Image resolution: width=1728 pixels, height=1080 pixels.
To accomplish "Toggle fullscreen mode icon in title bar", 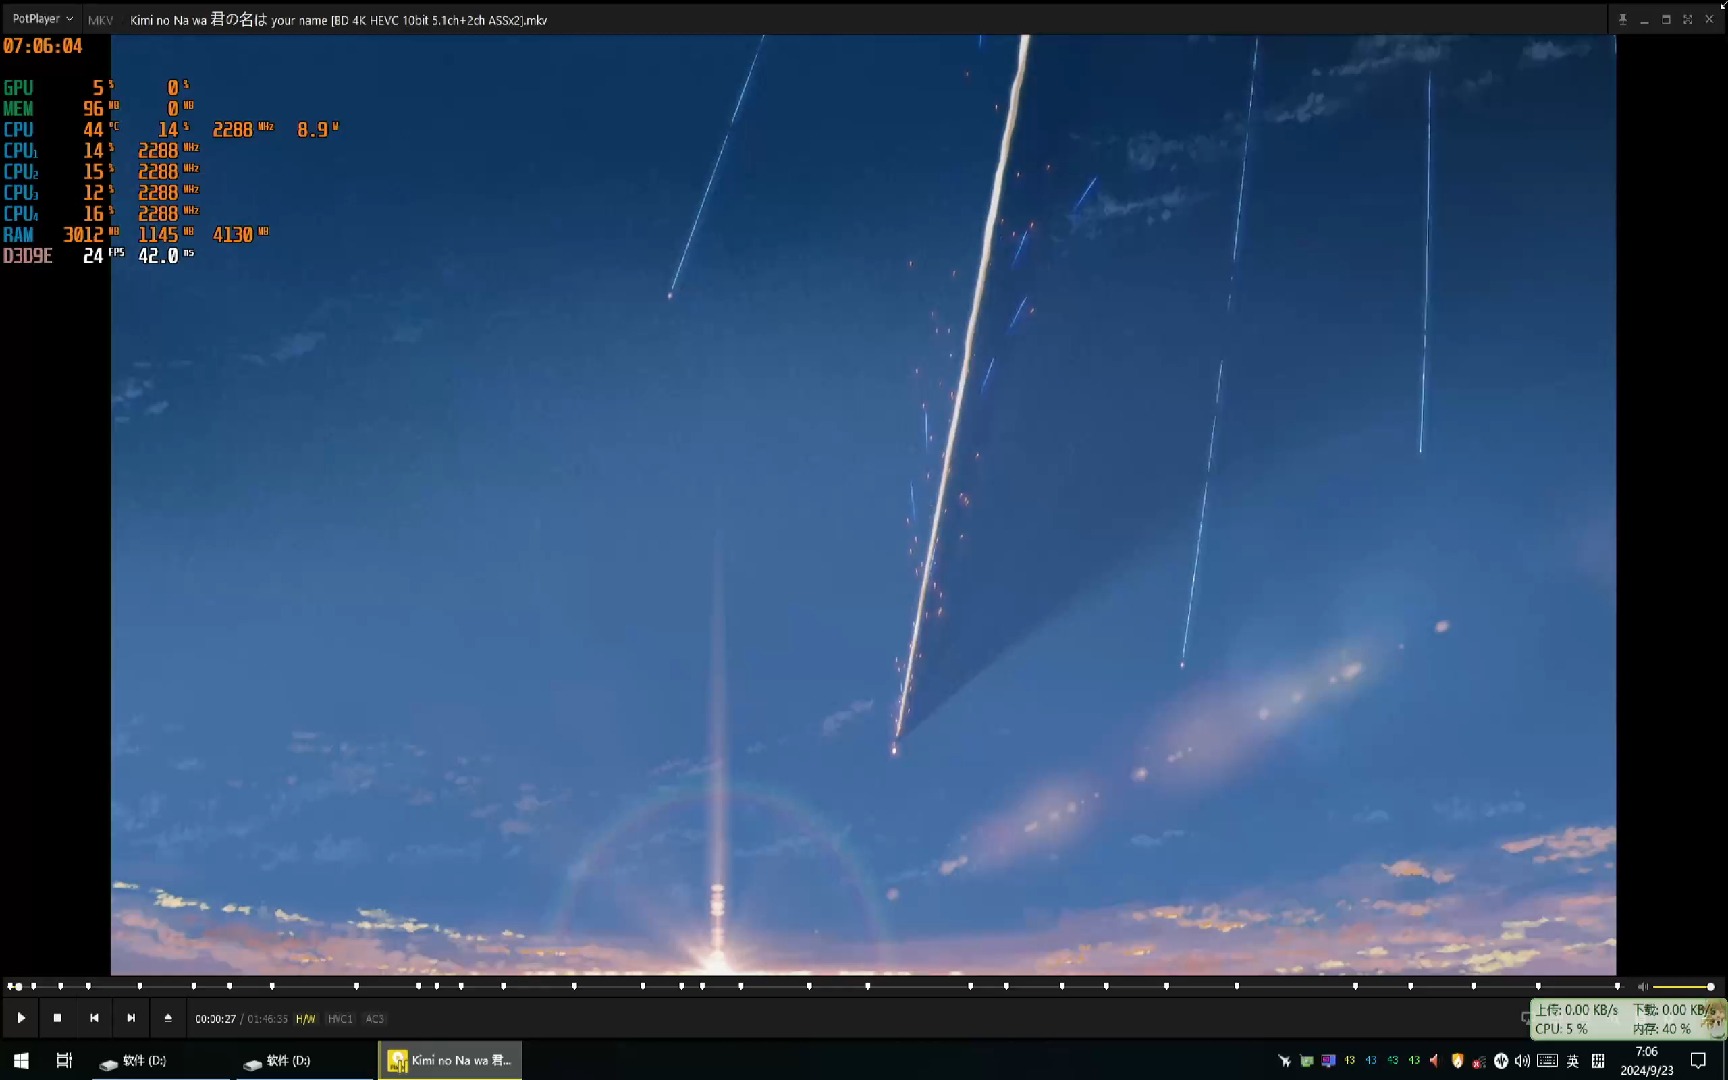I will [x=1688, y=19].
